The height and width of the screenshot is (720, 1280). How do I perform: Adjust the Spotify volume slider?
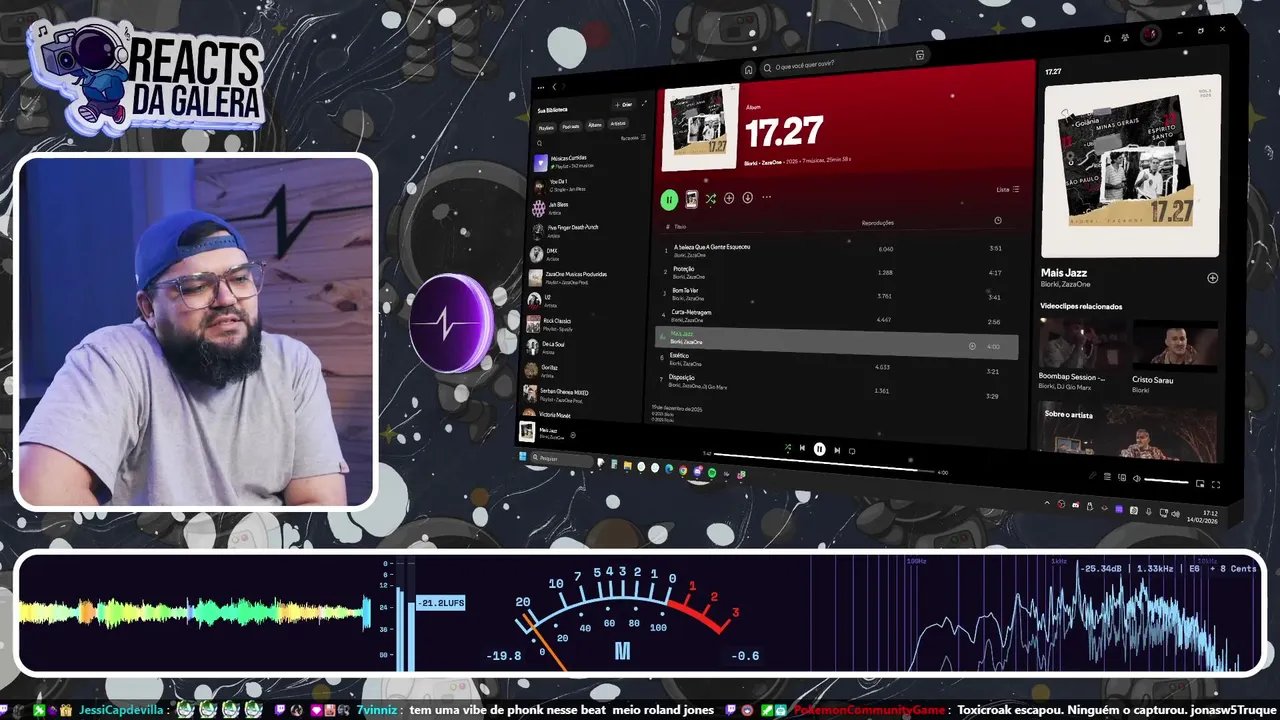tap(1166, 482)
